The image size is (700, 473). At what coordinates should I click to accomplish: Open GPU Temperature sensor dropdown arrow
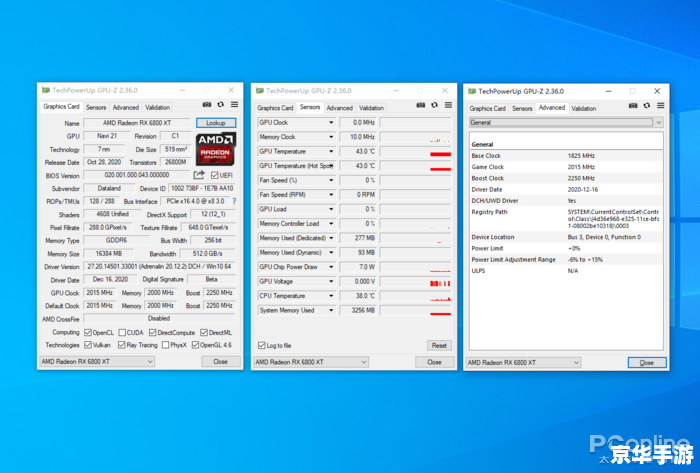331,151
